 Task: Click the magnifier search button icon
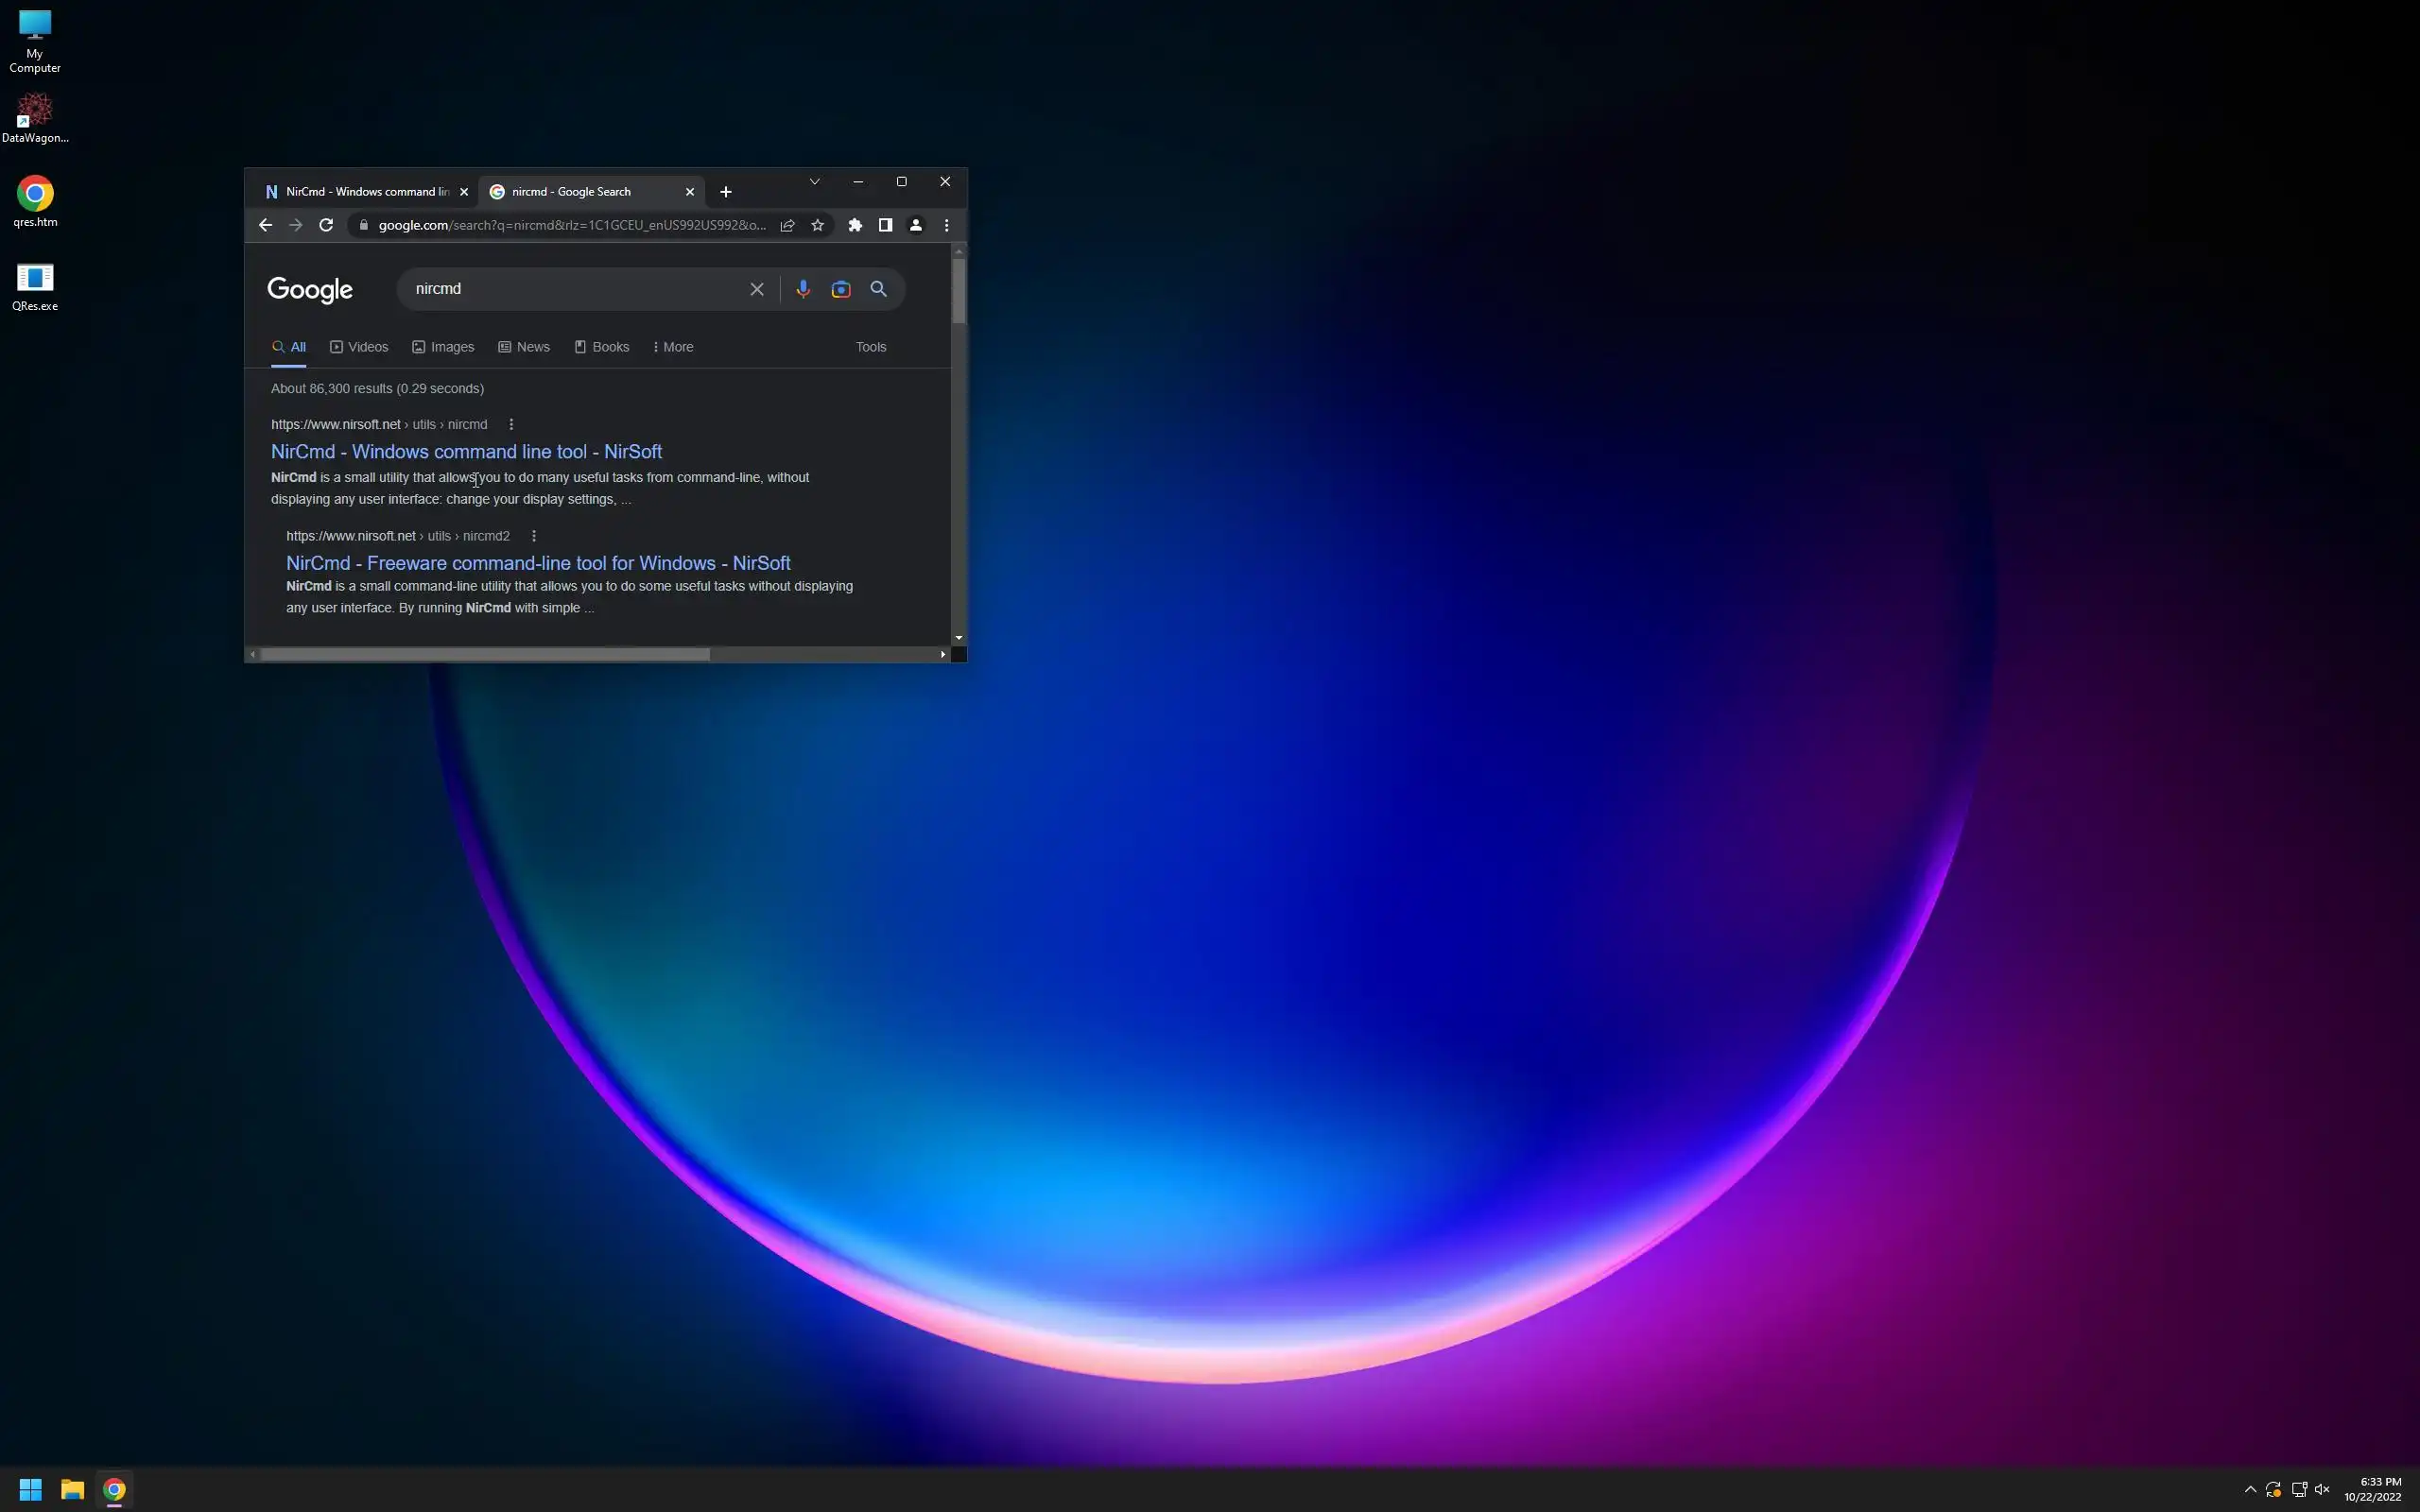click(x=878, y=289)
